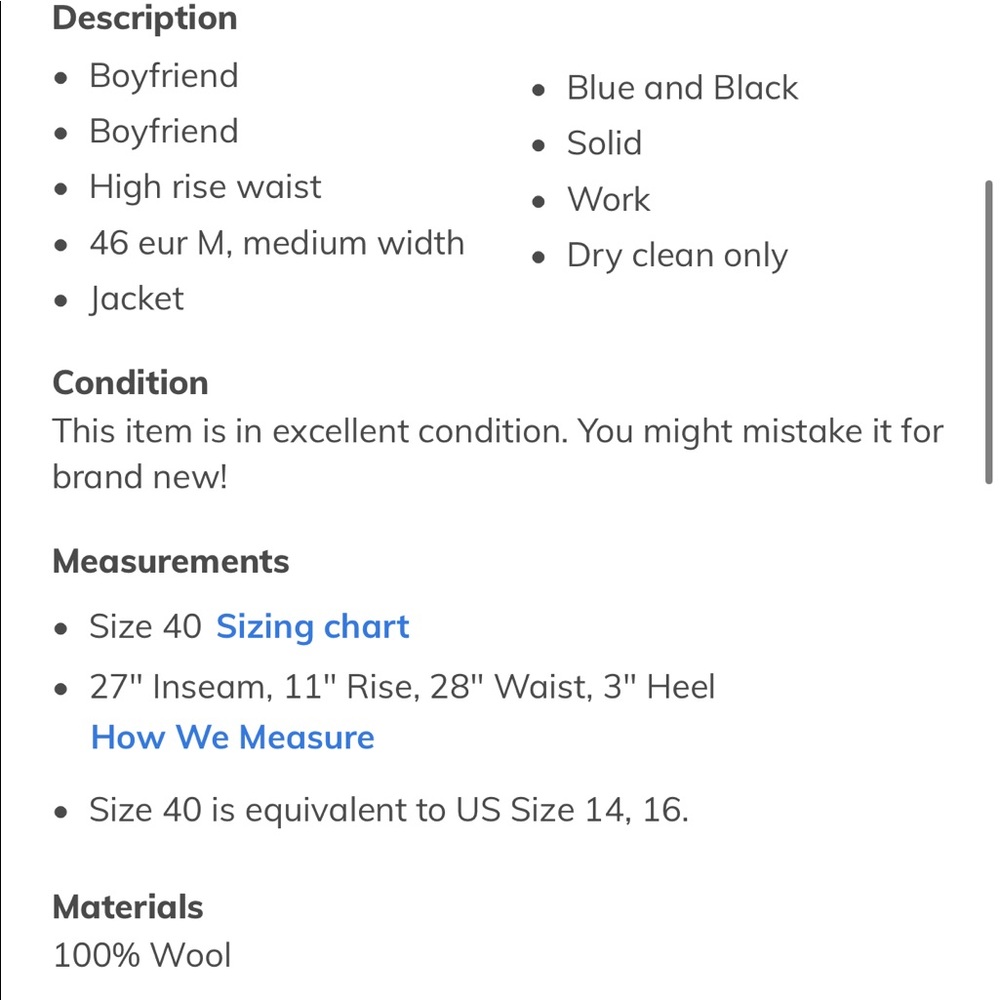The height and width of the screenshot is (1000, 1000).
Task: Click the Description heading
Action: (145, 18)
